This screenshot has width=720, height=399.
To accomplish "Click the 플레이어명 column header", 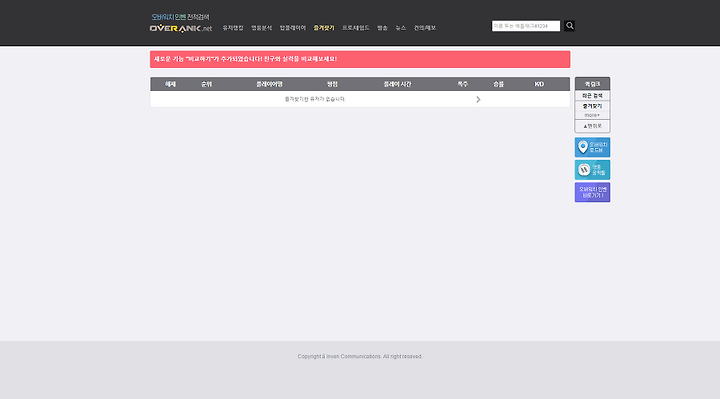I will (269, 84).
